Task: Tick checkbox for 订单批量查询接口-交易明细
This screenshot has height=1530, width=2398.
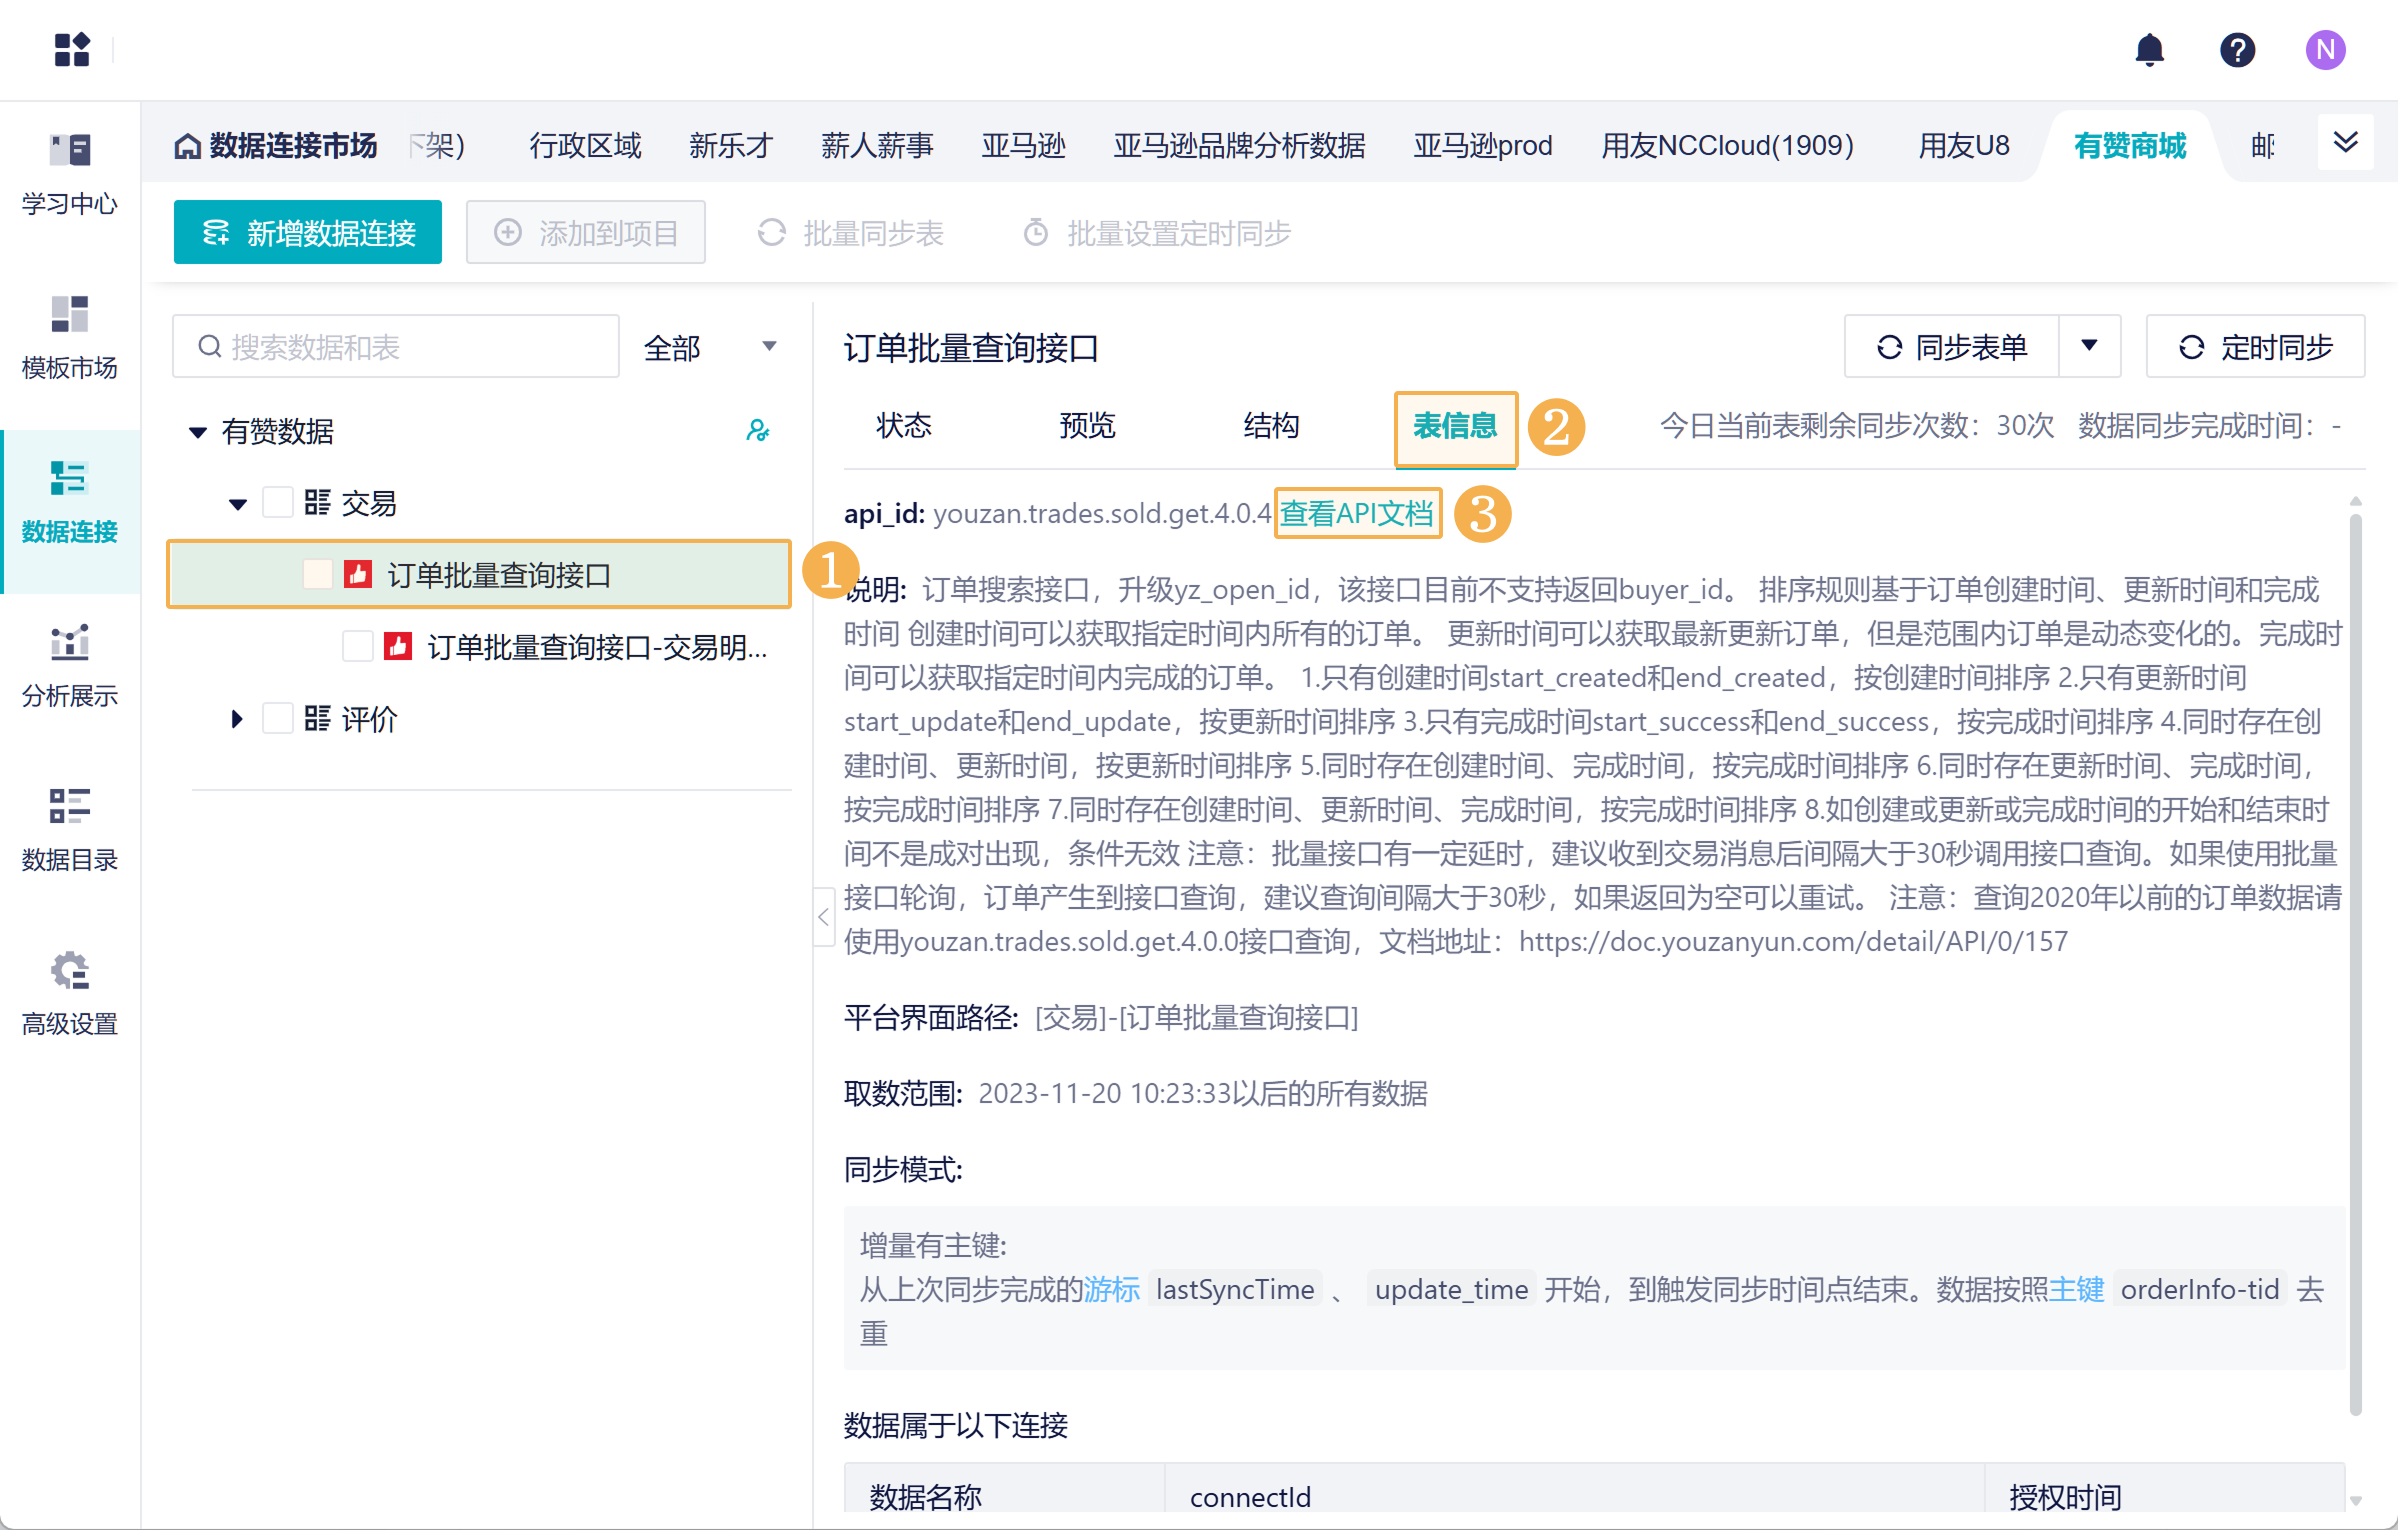Action: point(357,646)
